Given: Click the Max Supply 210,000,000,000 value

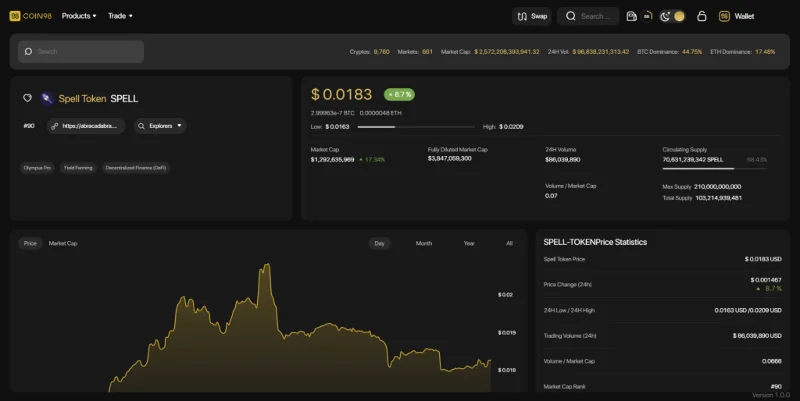Looking at the screenshot, I should pos(717,187).
